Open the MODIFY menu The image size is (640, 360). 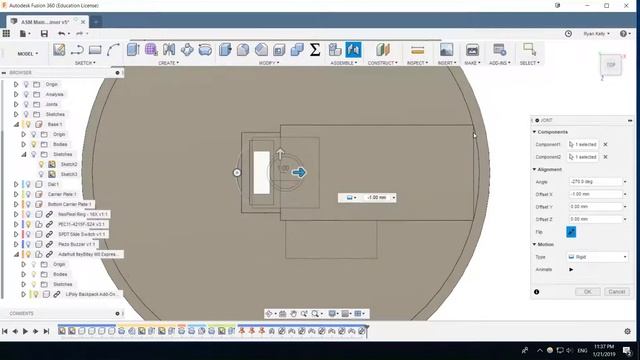269,63
